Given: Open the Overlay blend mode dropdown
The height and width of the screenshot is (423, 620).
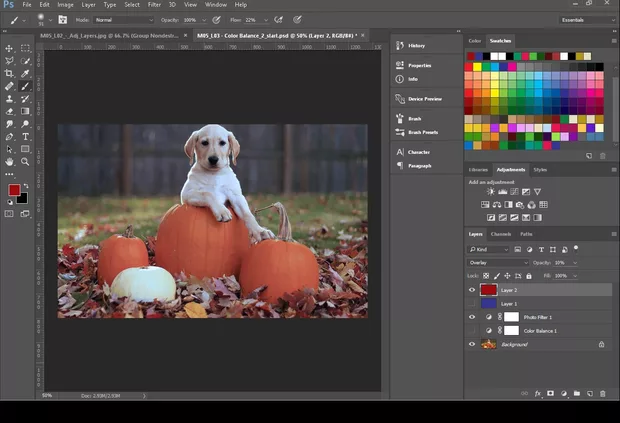Looking at the screenshot, I should click(497, 263).
